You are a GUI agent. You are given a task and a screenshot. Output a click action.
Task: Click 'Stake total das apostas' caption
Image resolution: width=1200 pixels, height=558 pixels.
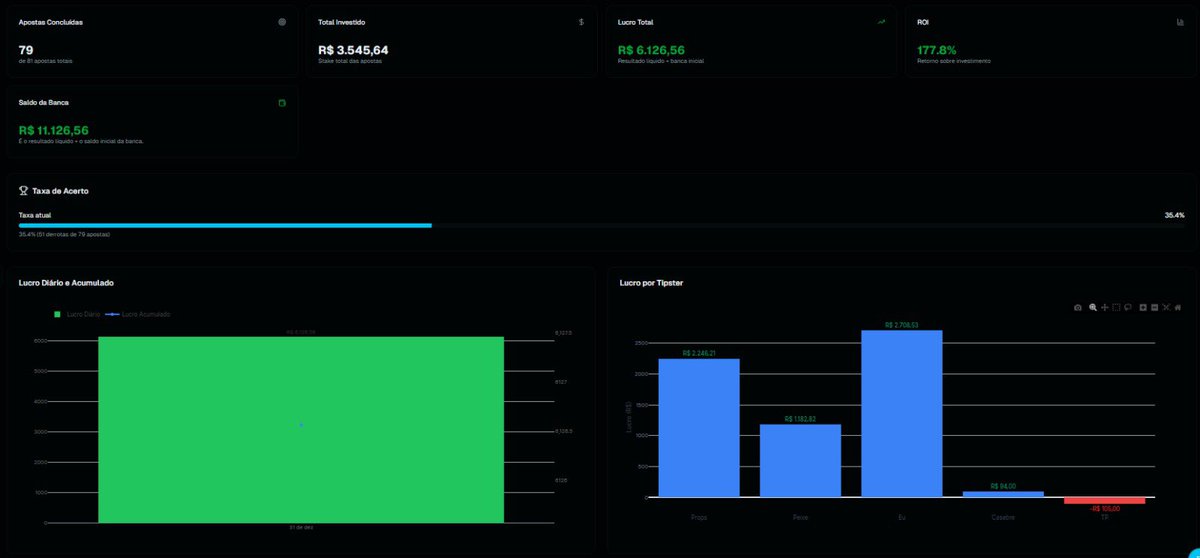coord(350,61)
